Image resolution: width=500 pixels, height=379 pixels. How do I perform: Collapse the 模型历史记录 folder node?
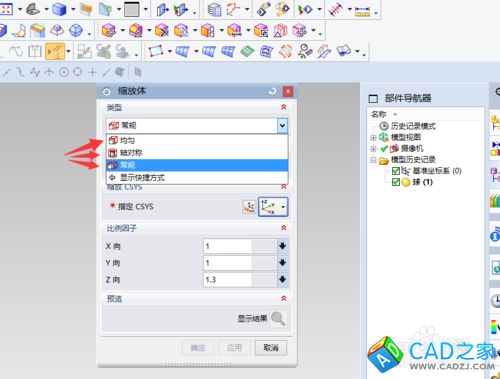pyautogui.click(x=373, y=160)
